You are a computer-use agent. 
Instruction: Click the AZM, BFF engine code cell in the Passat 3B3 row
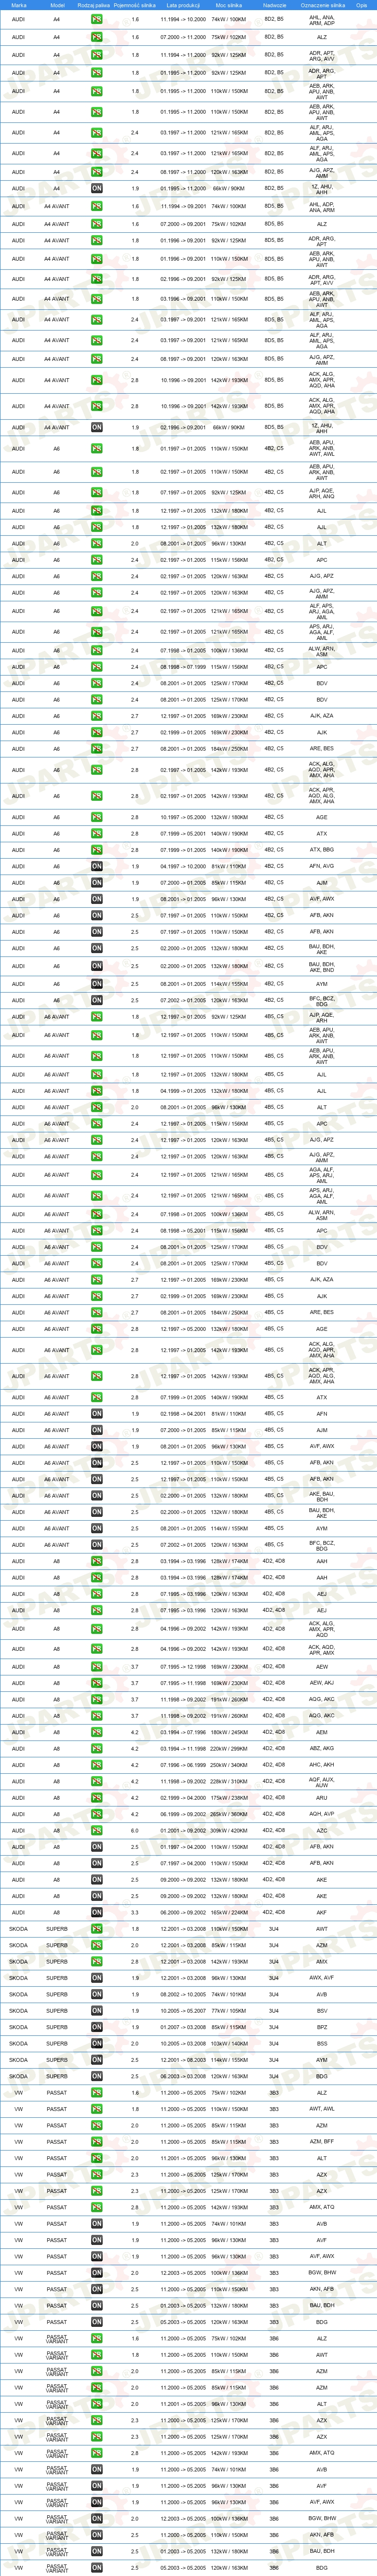point(322,2141)
